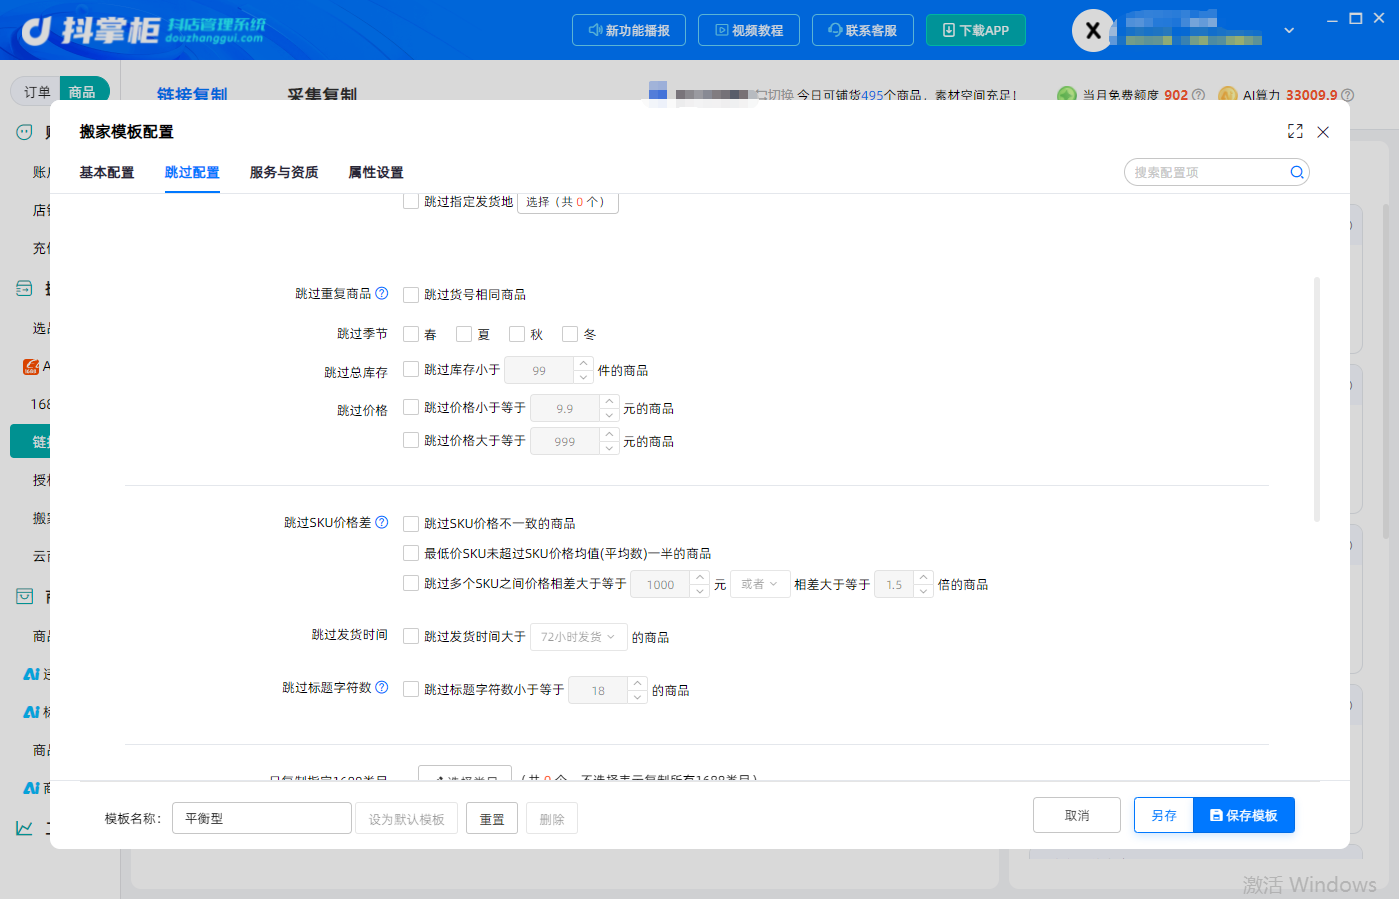Click the 保存模板 button
The height and width of the screenshot is (899, 1399).
tap(1244, 815)
